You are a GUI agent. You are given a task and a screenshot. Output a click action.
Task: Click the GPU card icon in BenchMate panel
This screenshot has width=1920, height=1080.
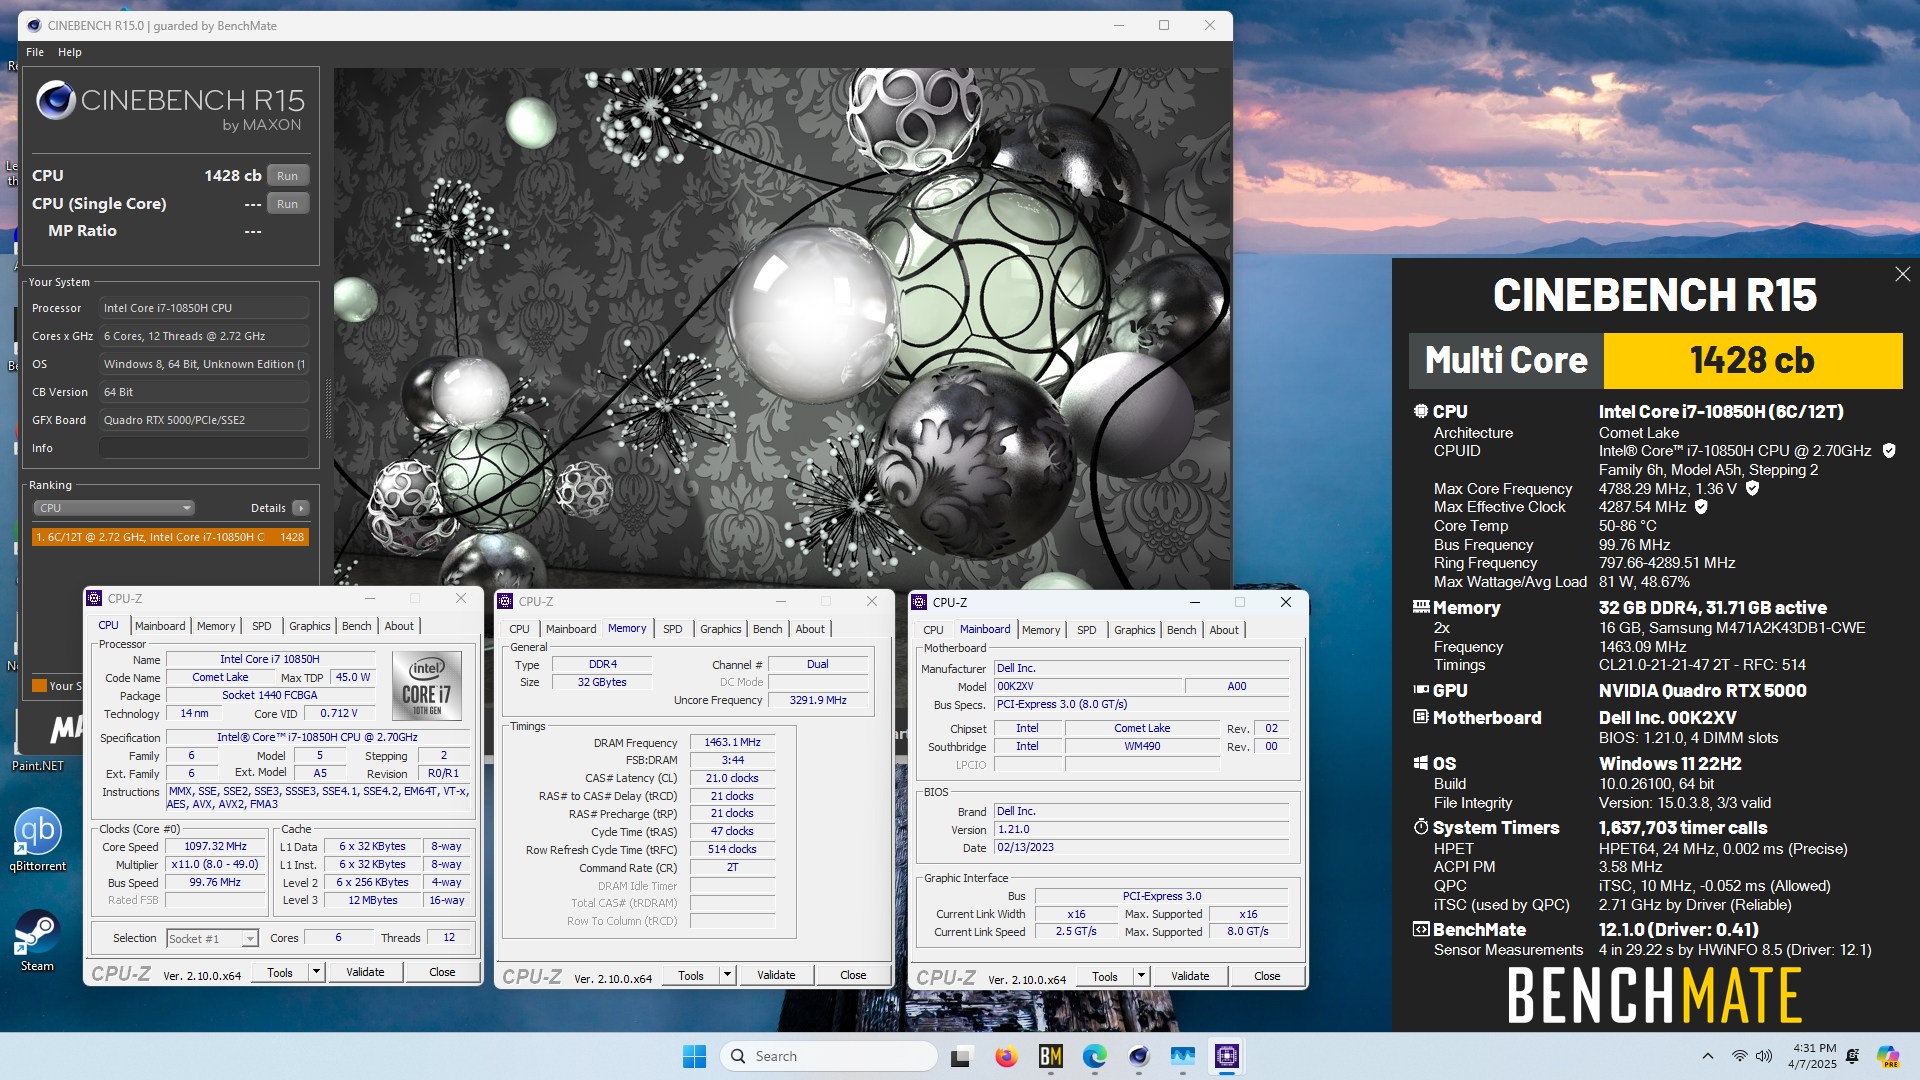[1420, 690]
